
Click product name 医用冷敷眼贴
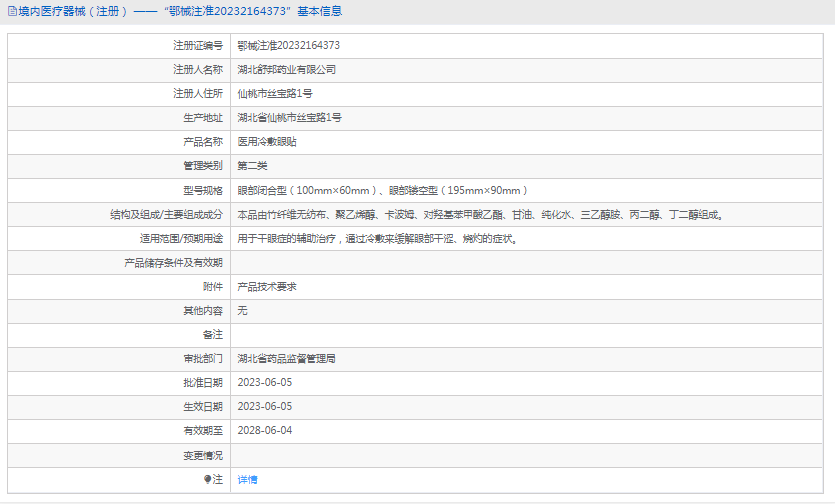(x=266, y=142)
